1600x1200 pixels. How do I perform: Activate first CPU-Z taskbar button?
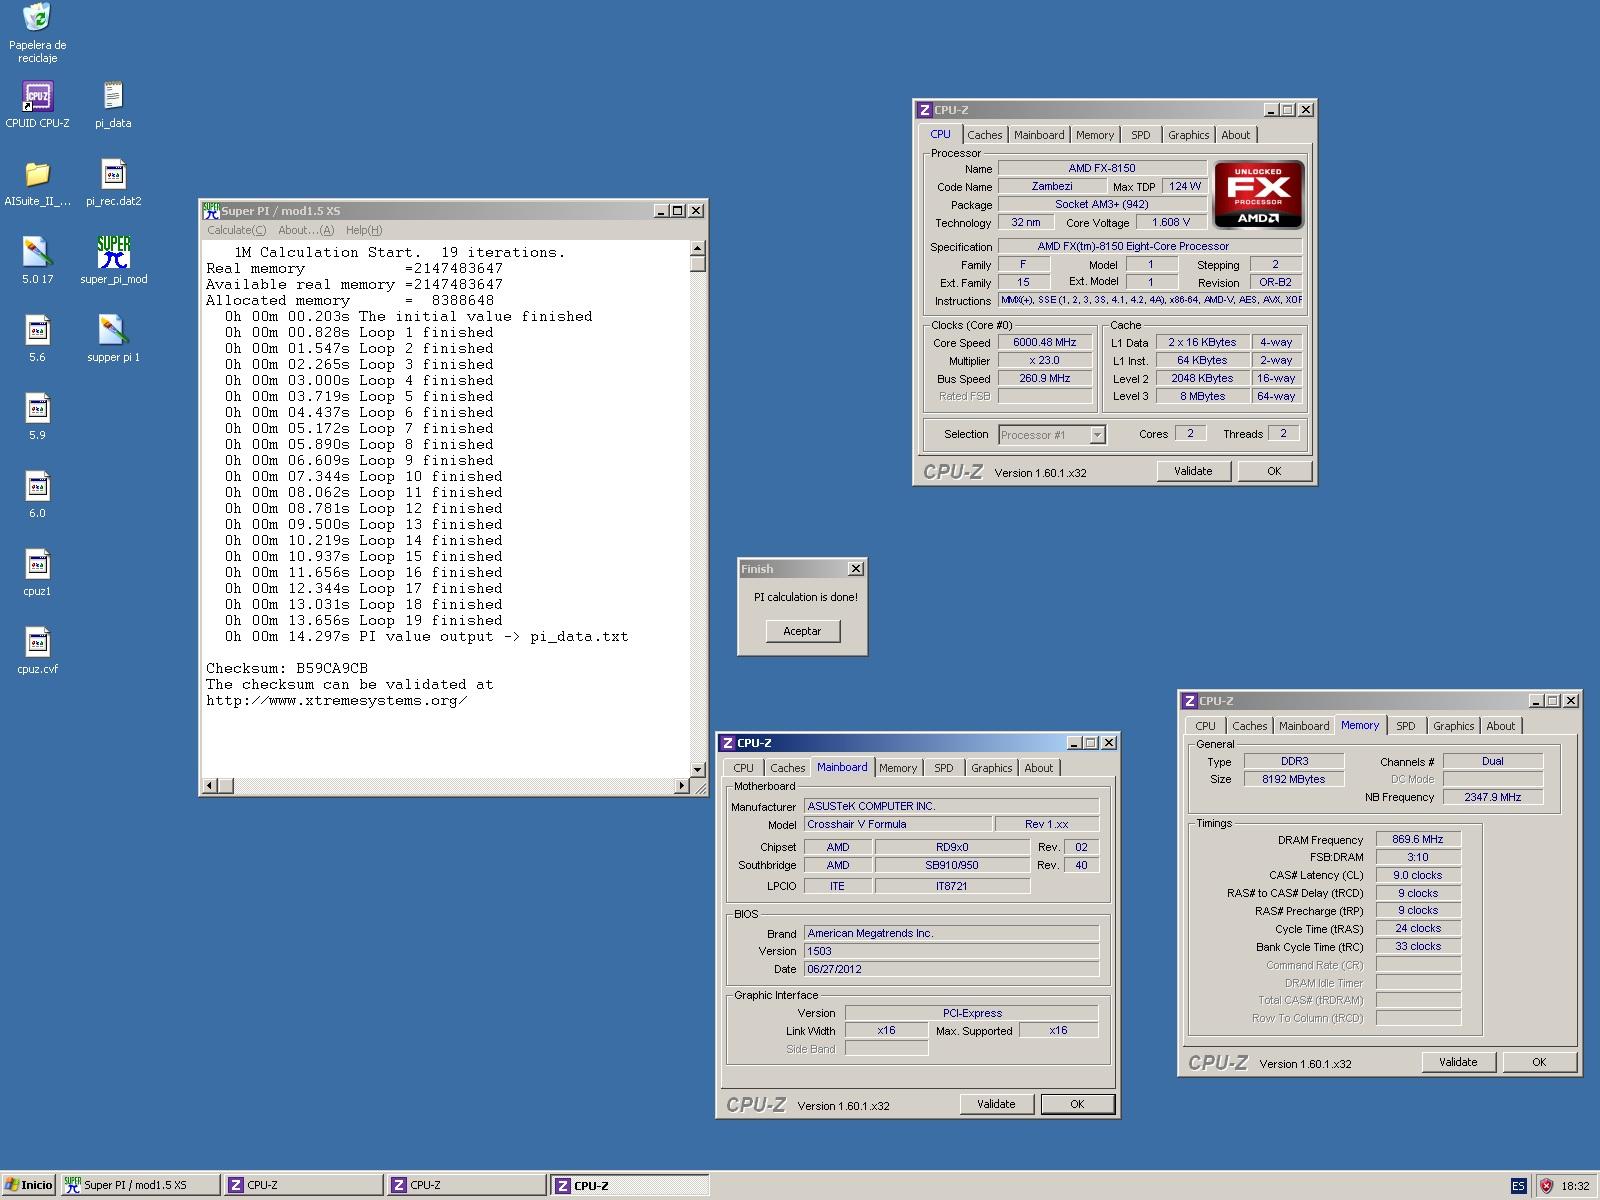click(x=304, y=1185)
